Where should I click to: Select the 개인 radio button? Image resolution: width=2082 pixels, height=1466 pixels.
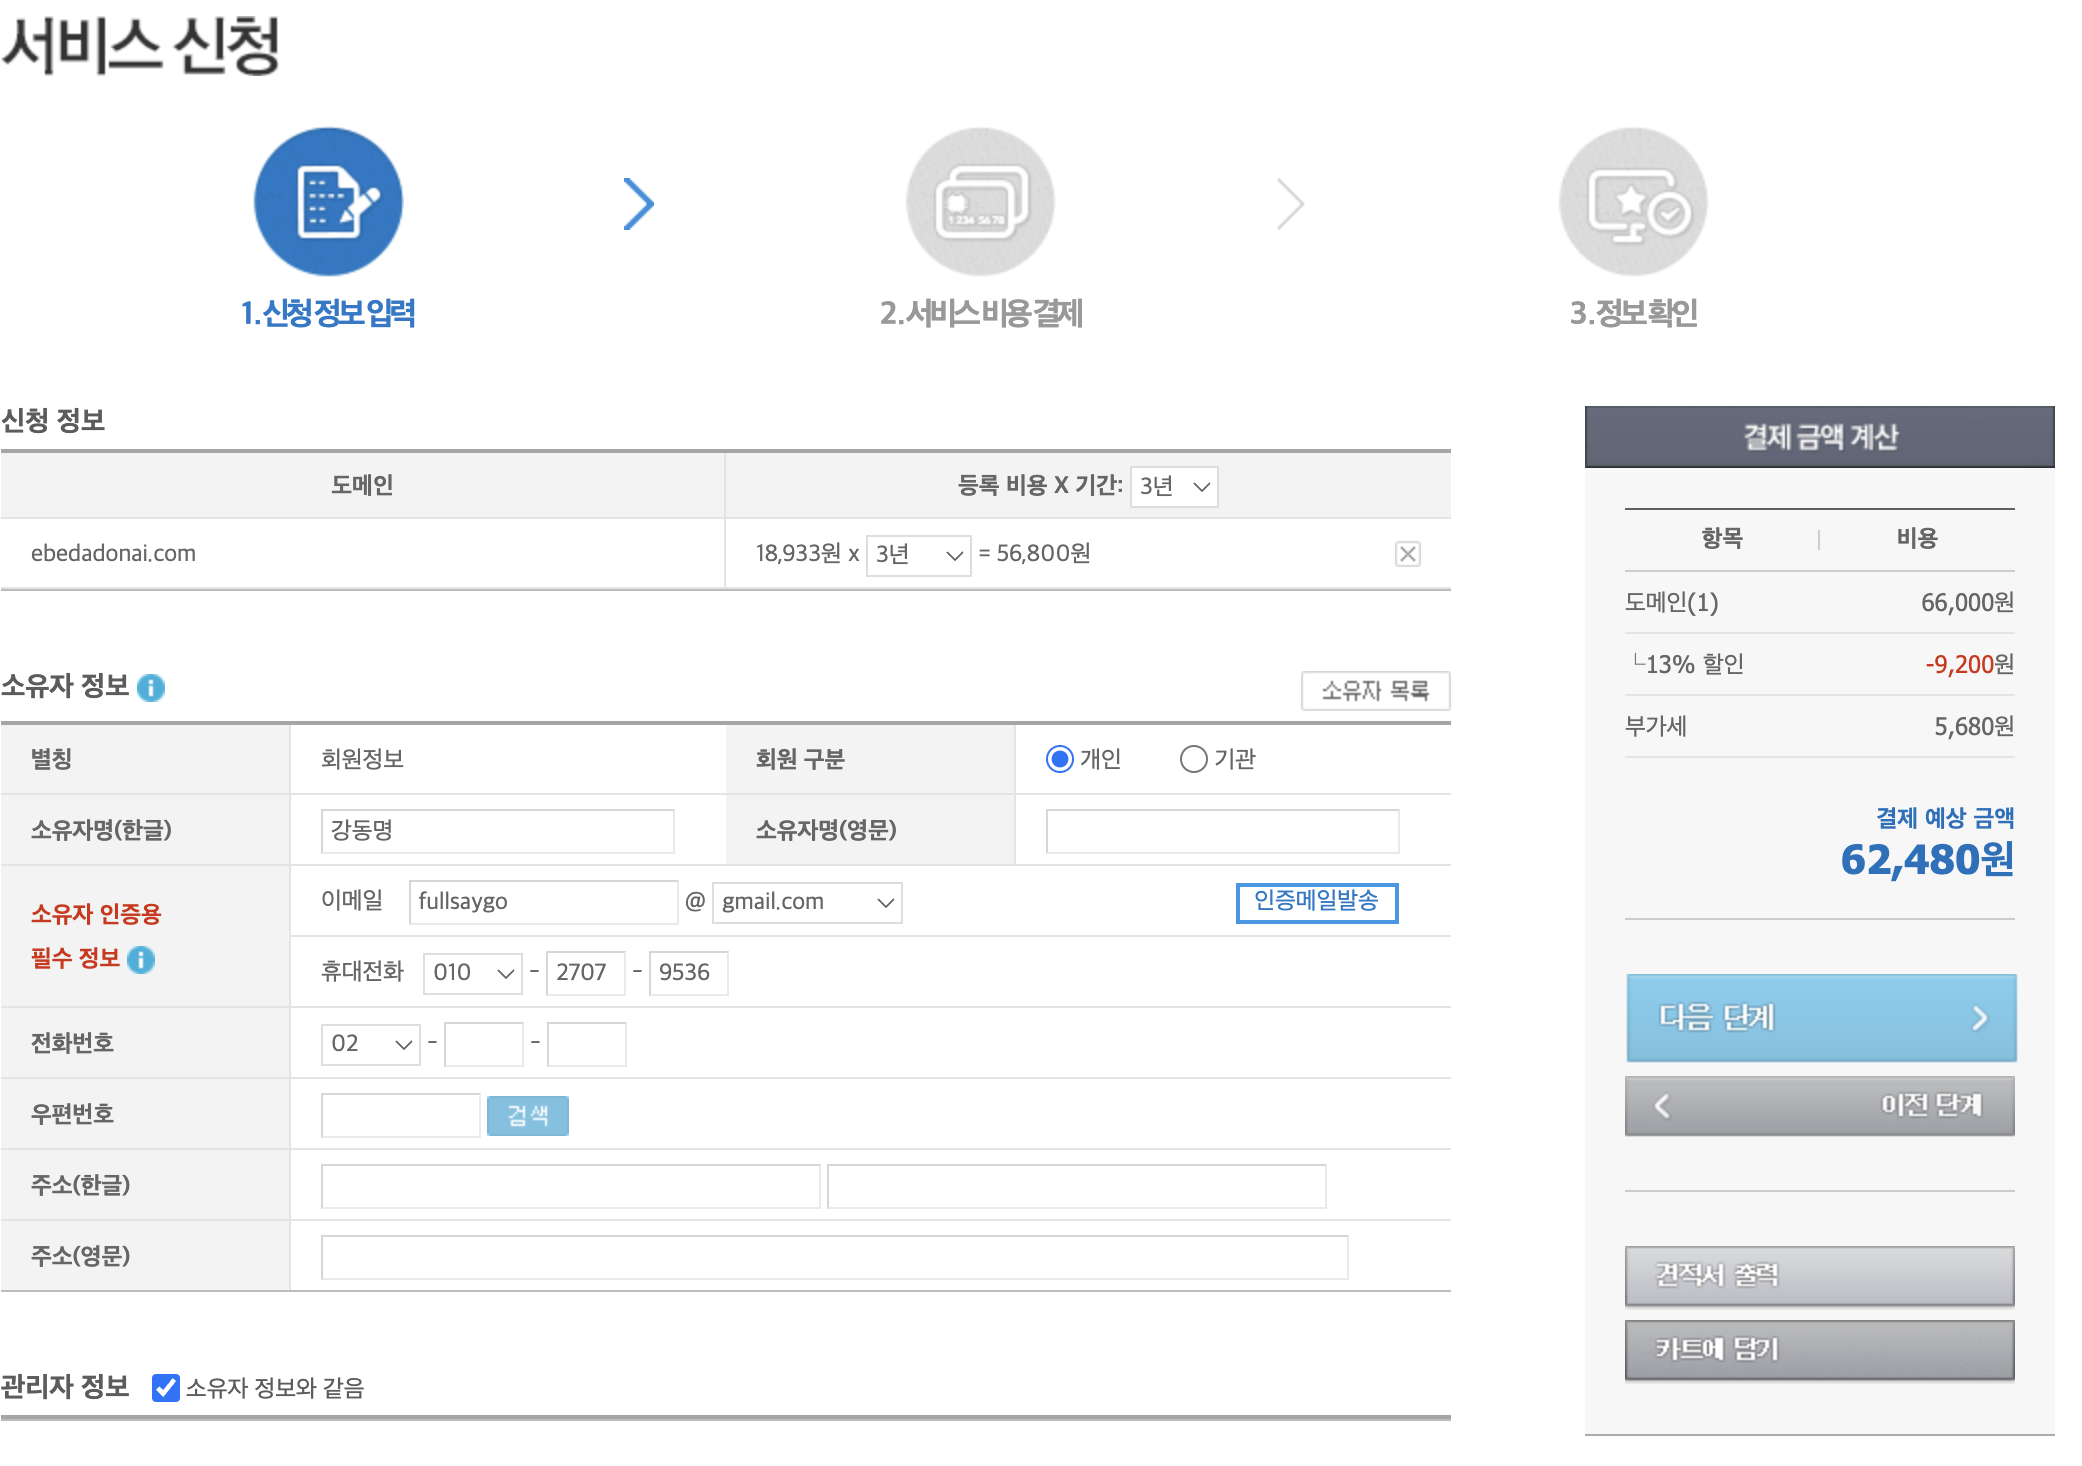pos(1059,759)
